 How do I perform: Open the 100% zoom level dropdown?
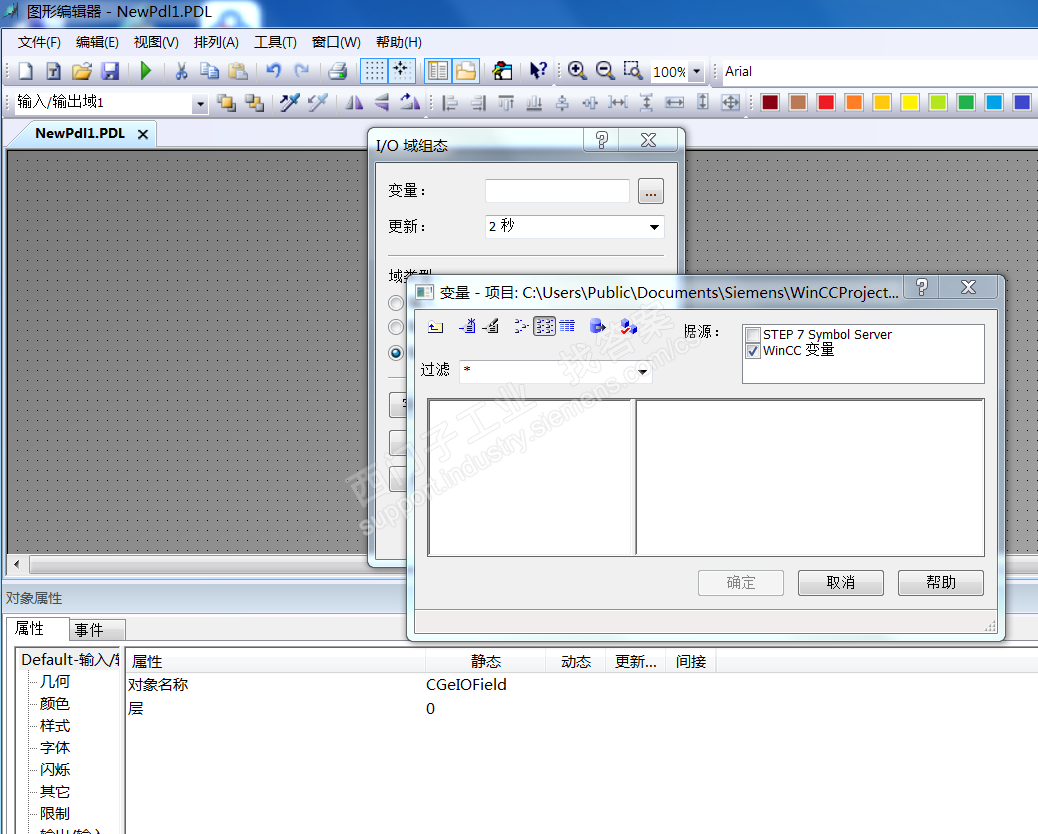tap(696, 71)
